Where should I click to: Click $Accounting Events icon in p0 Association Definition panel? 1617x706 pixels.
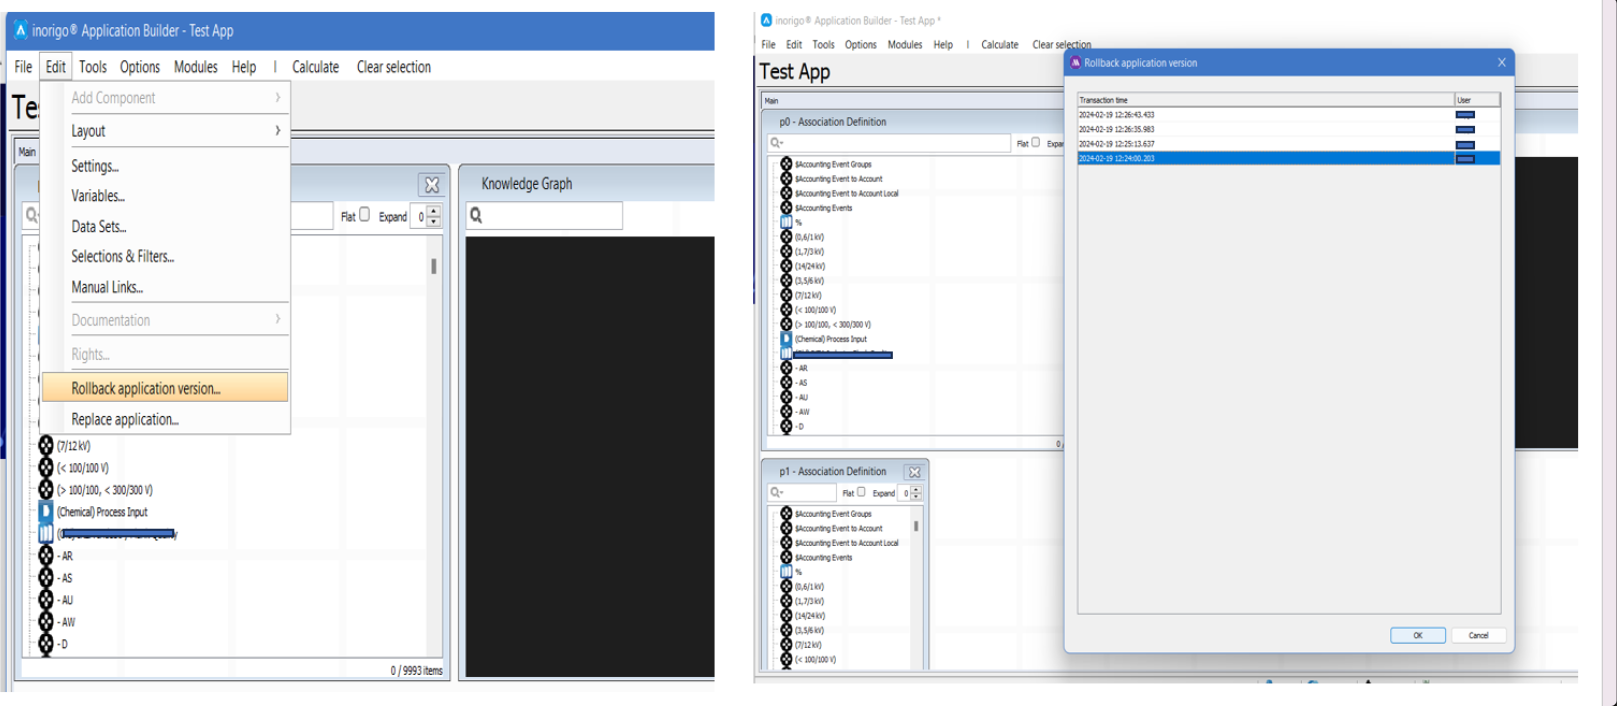(x=786, y=208)
